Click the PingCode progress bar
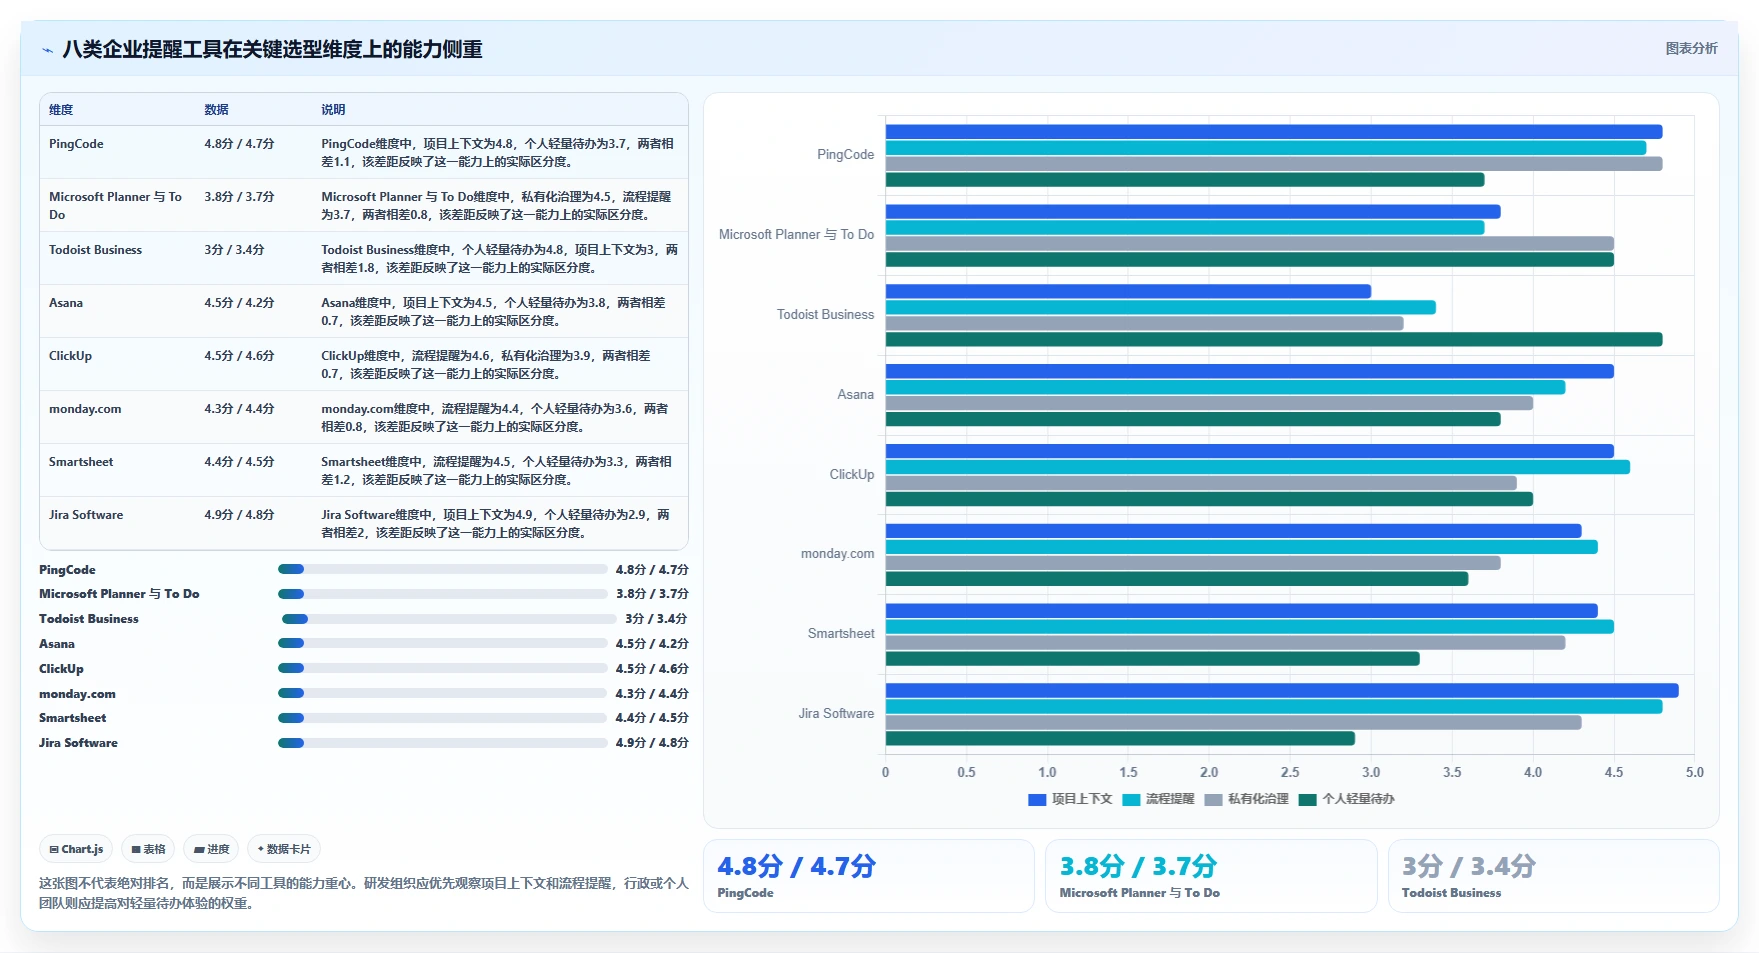Screen dimensions: 1759x953 (x=442, y=569)
